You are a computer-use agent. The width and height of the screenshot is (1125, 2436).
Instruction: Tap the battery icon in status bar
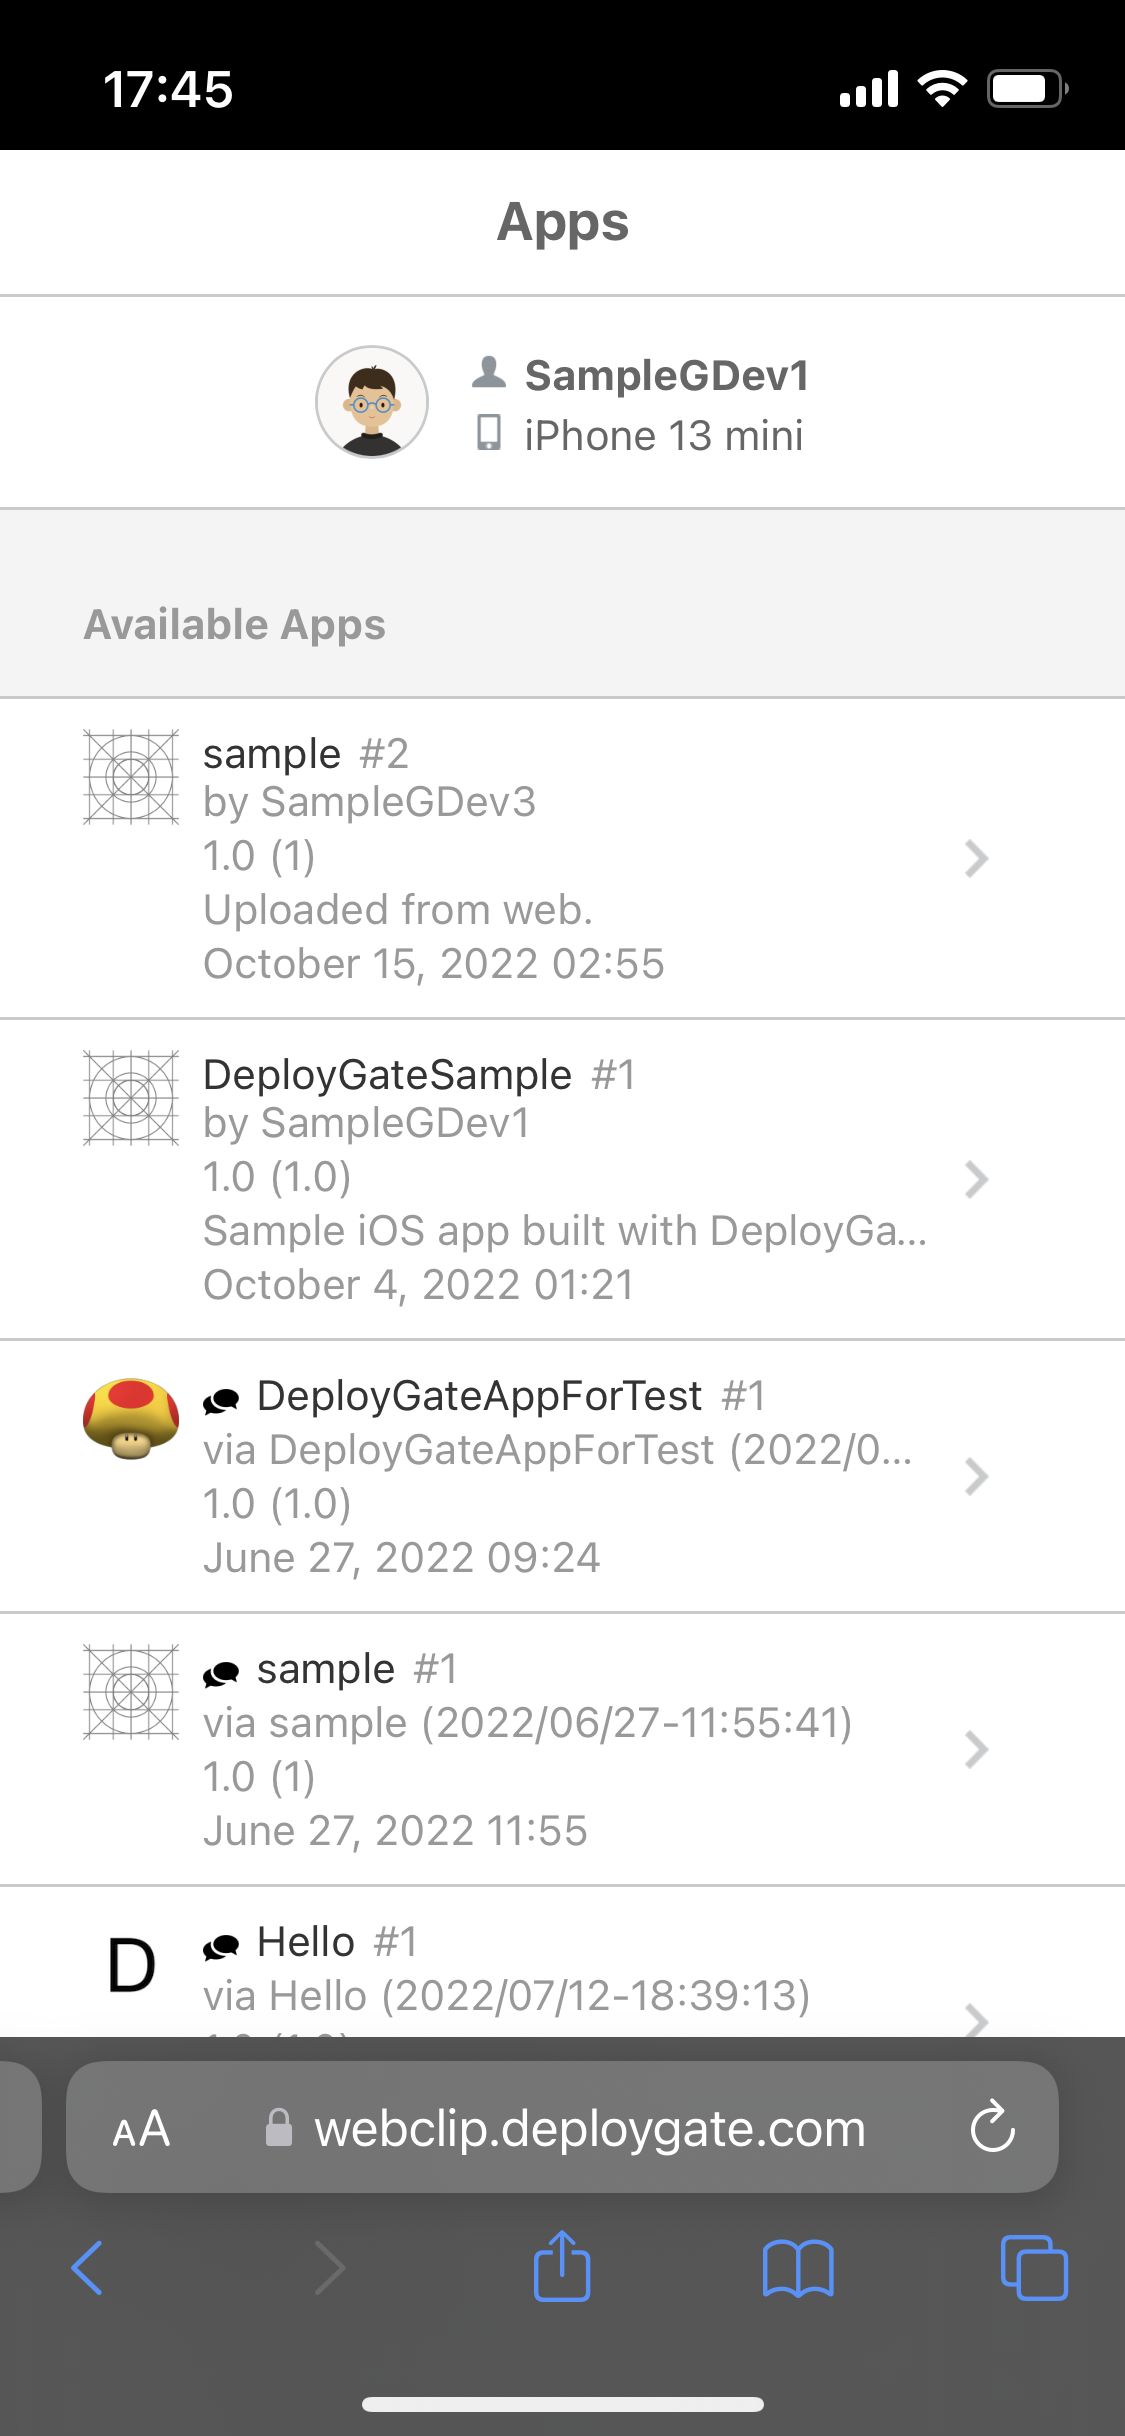(x=1028, y=89)
